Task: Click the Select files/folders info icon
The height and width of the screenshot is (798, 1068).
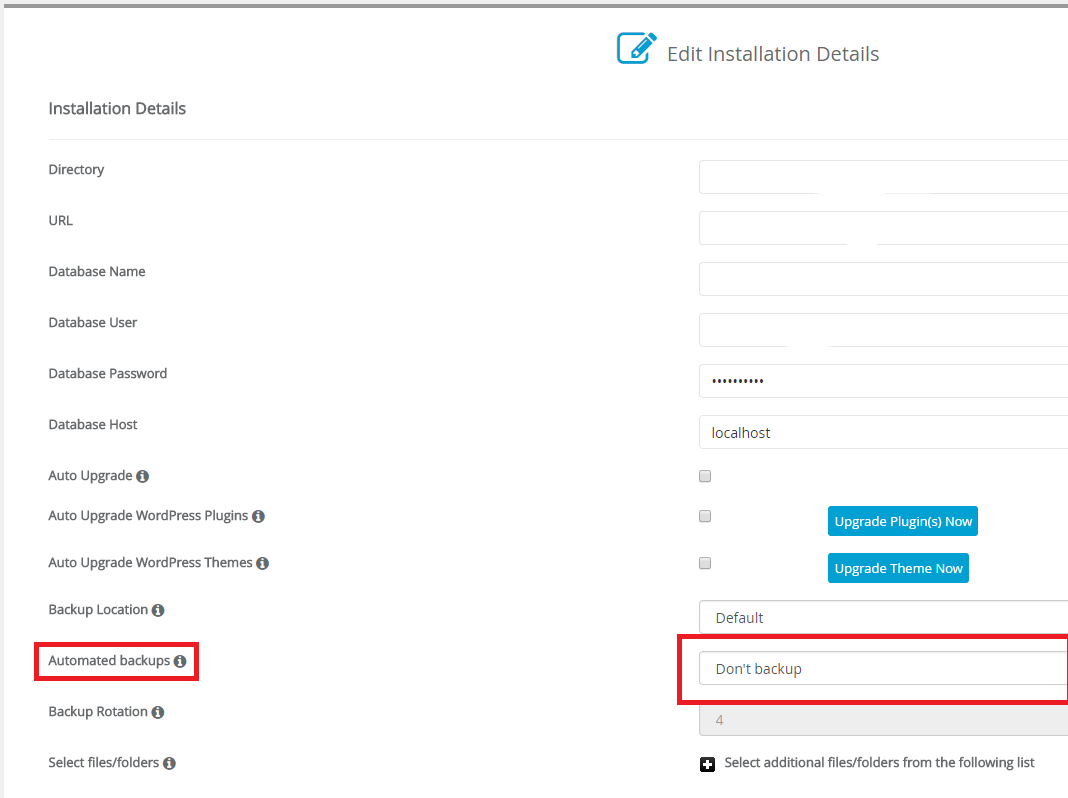Action: (170, 762)
